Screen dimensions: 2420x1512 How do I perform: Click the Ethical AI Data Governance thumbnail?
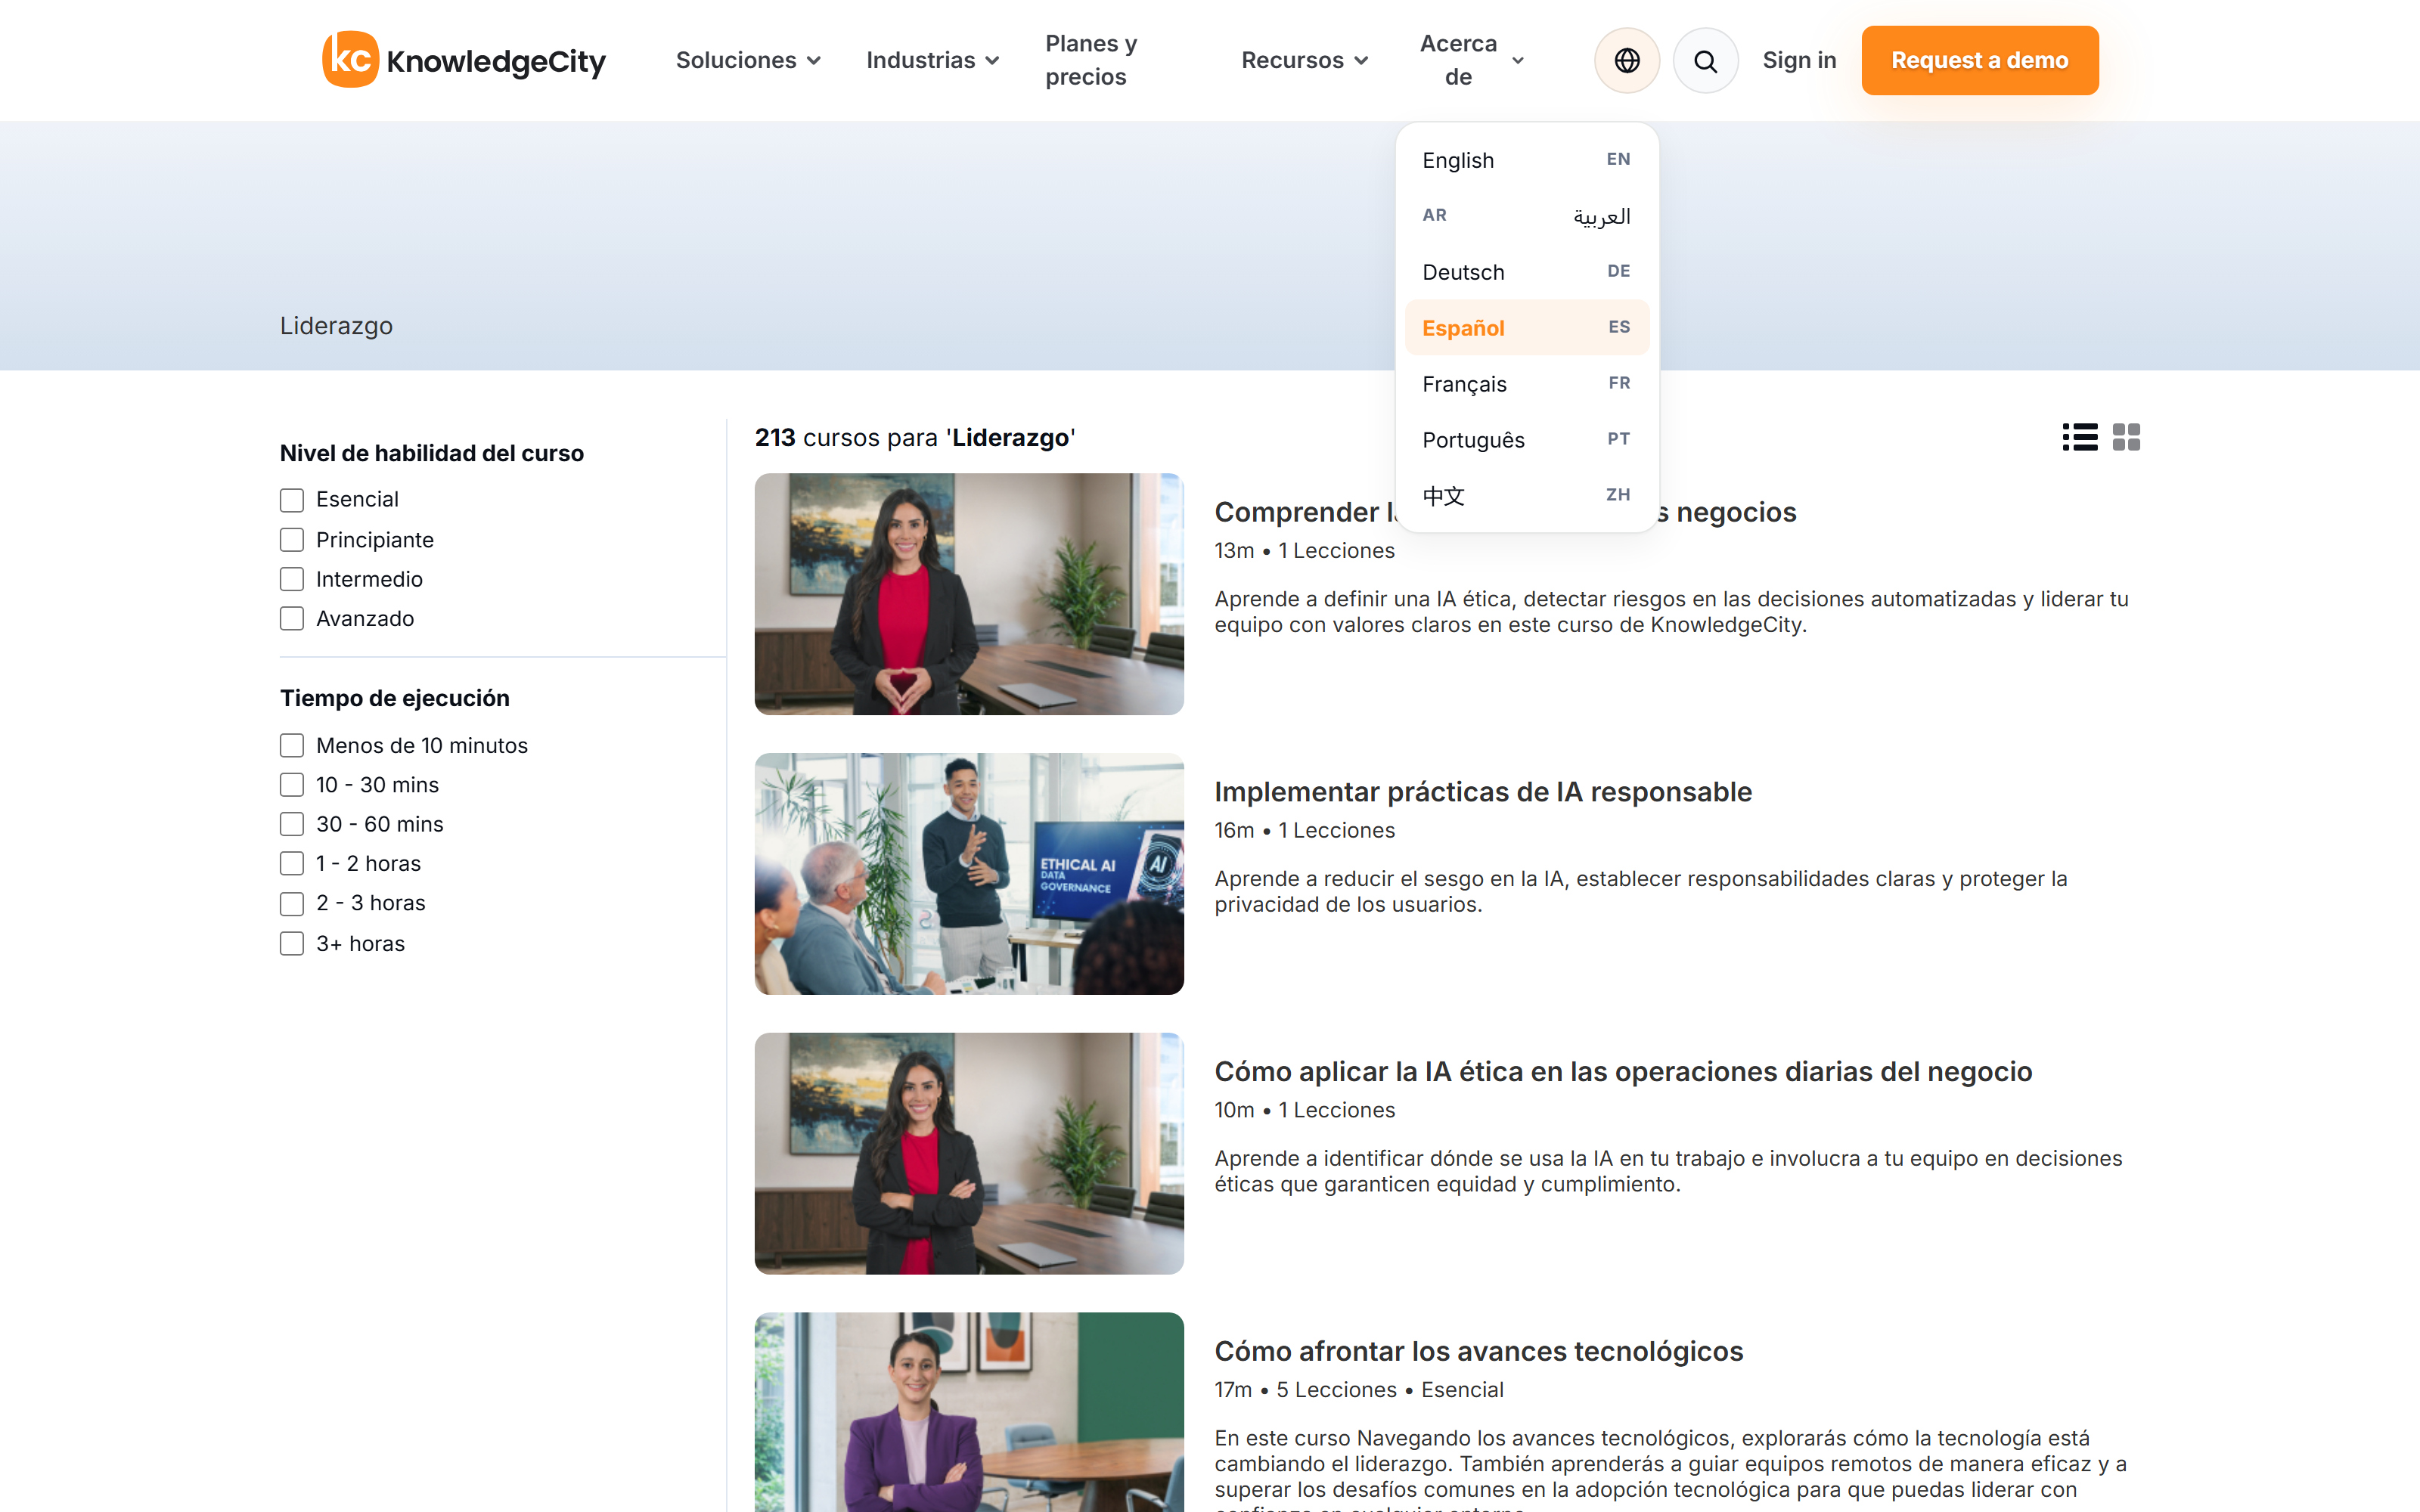969,874
